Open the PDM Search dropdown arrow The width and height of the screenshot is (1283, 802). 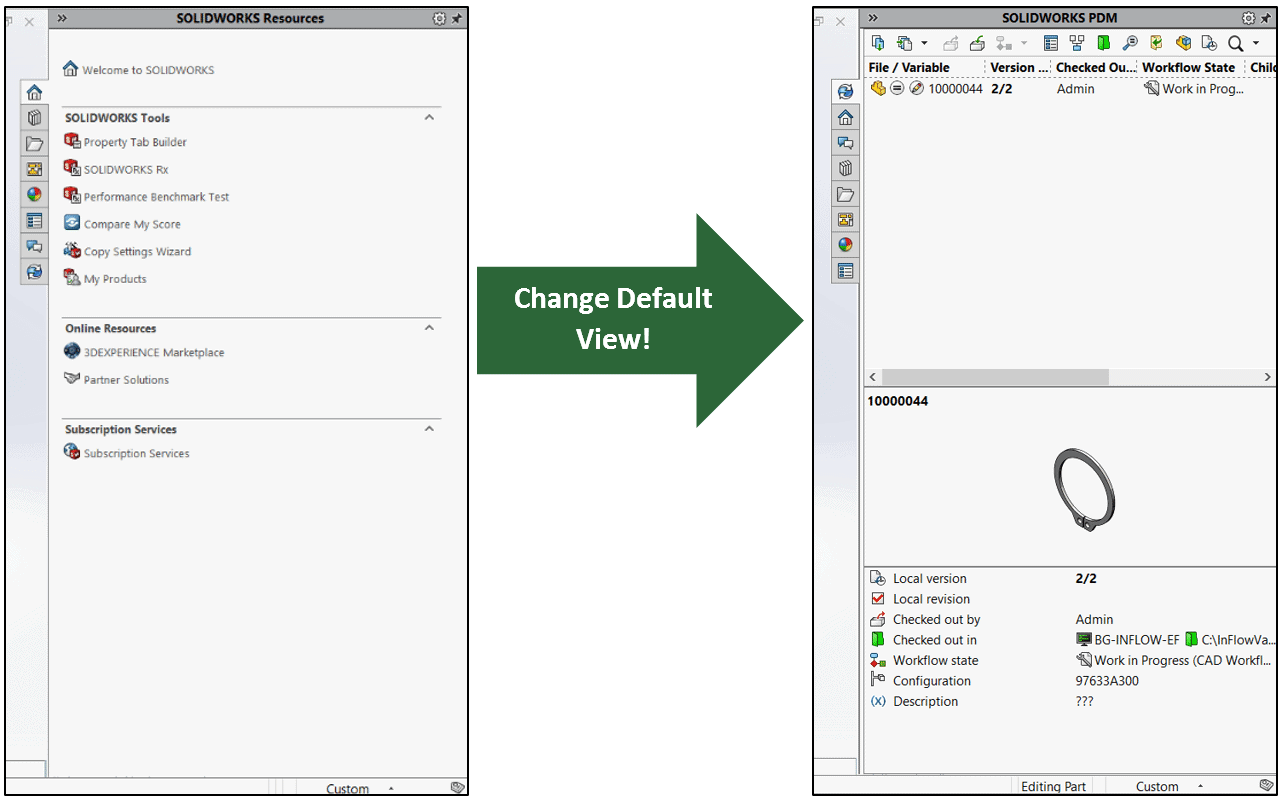tap(1256, 43)
